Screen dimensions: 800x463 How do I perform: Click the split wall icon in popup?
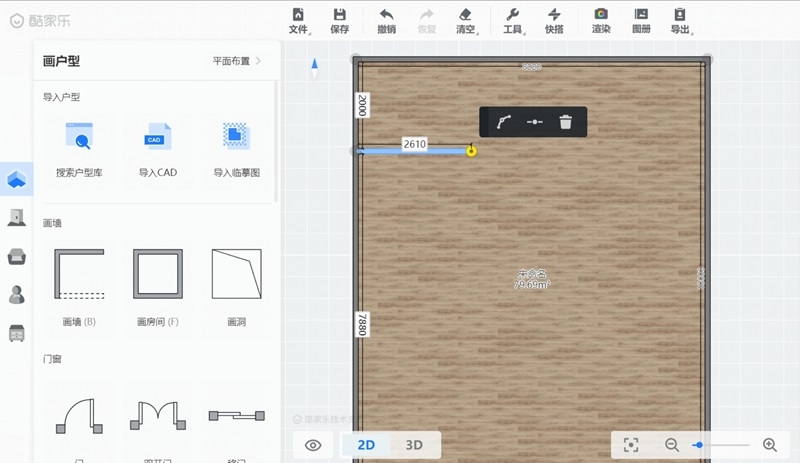[535, 122]
